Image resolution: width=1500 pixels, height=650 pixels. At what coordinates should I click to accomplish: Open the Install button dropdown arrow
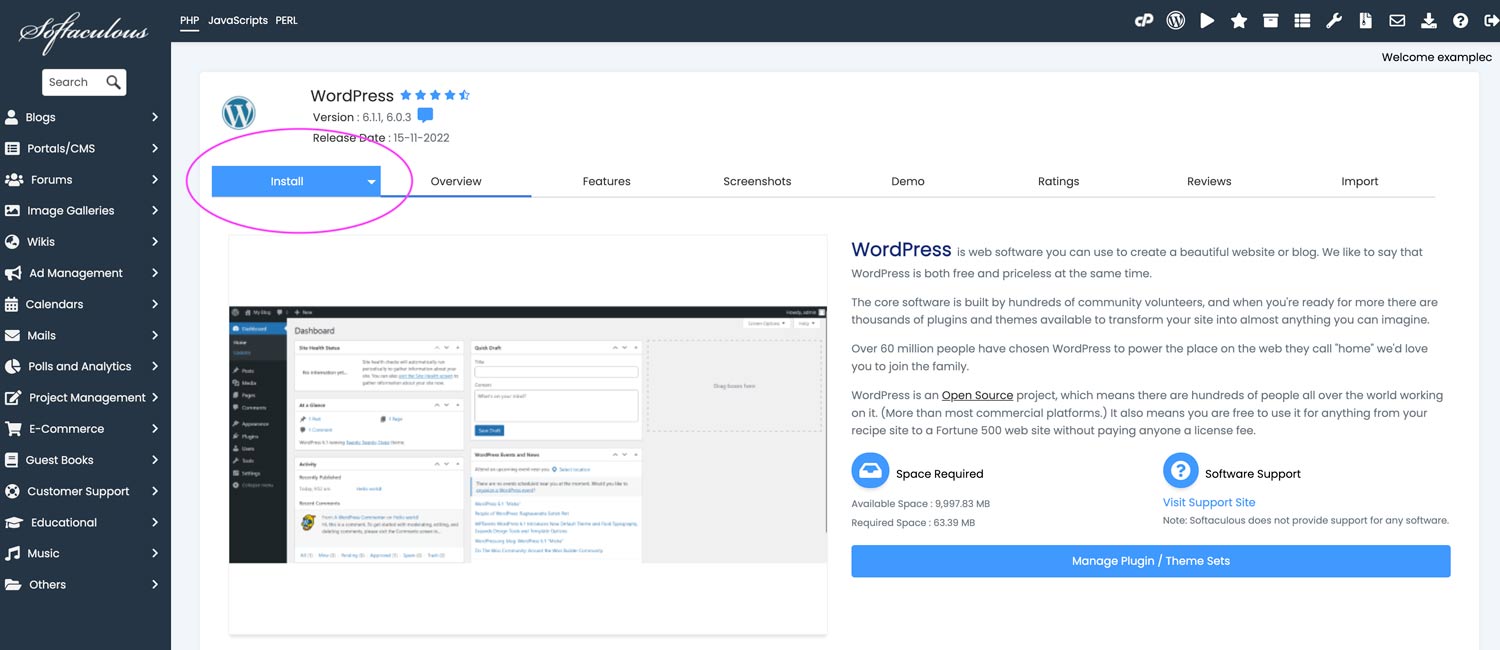coord(371,182)
